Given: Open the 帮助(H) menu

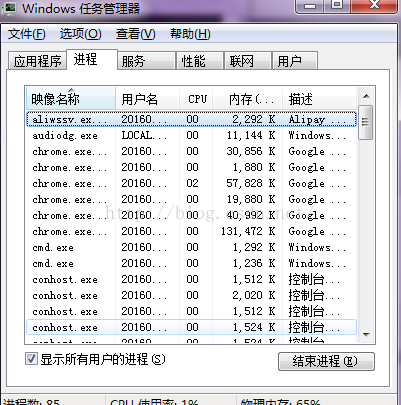Looking at the screenshot, I should click(190, 34).
